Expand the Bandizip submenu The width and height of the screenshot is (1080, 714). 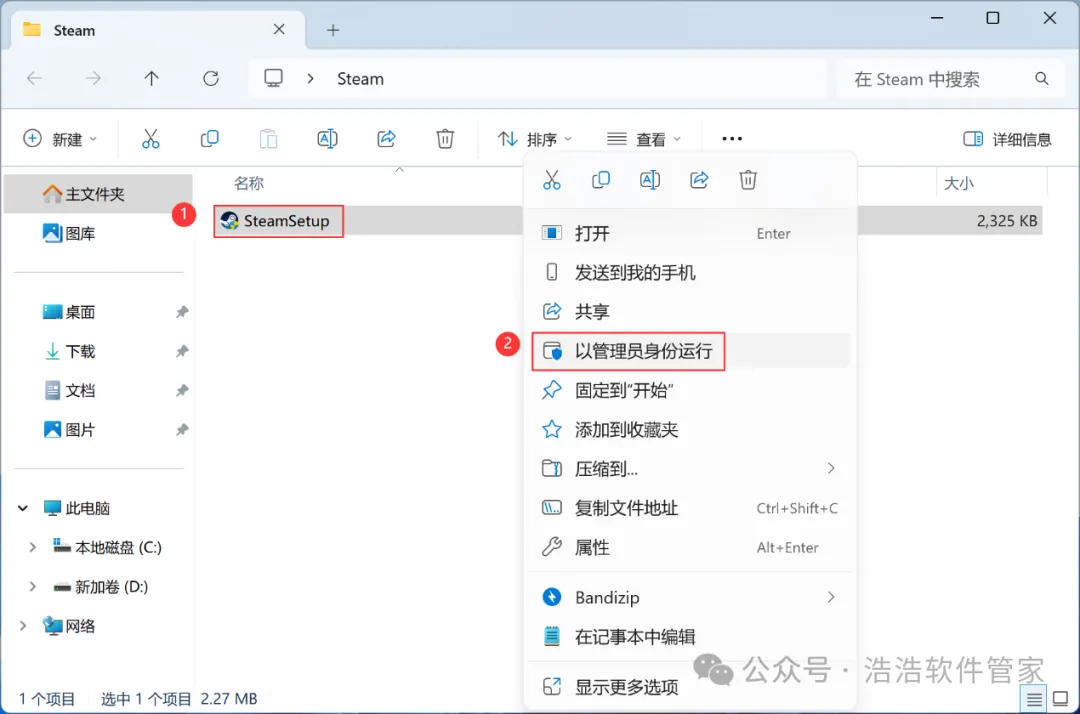click(831, 597)
